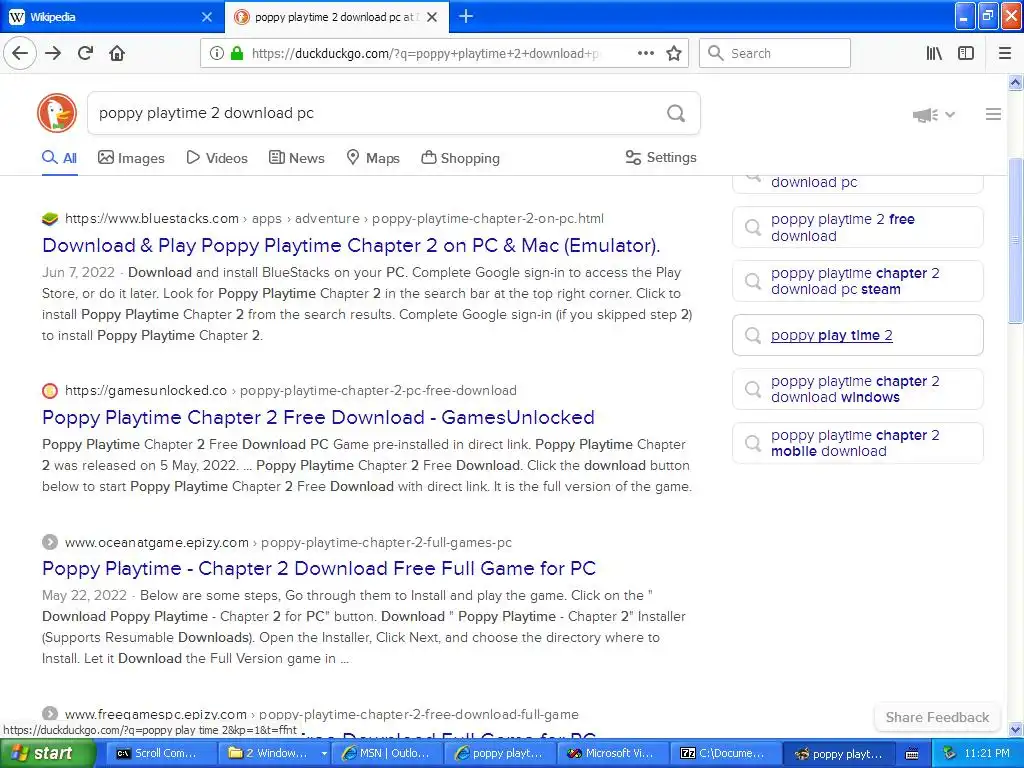1024x768 pixels.
Task: Open the Library icon in toolbar
Action: pyautogui.click(x=934, y=54)
